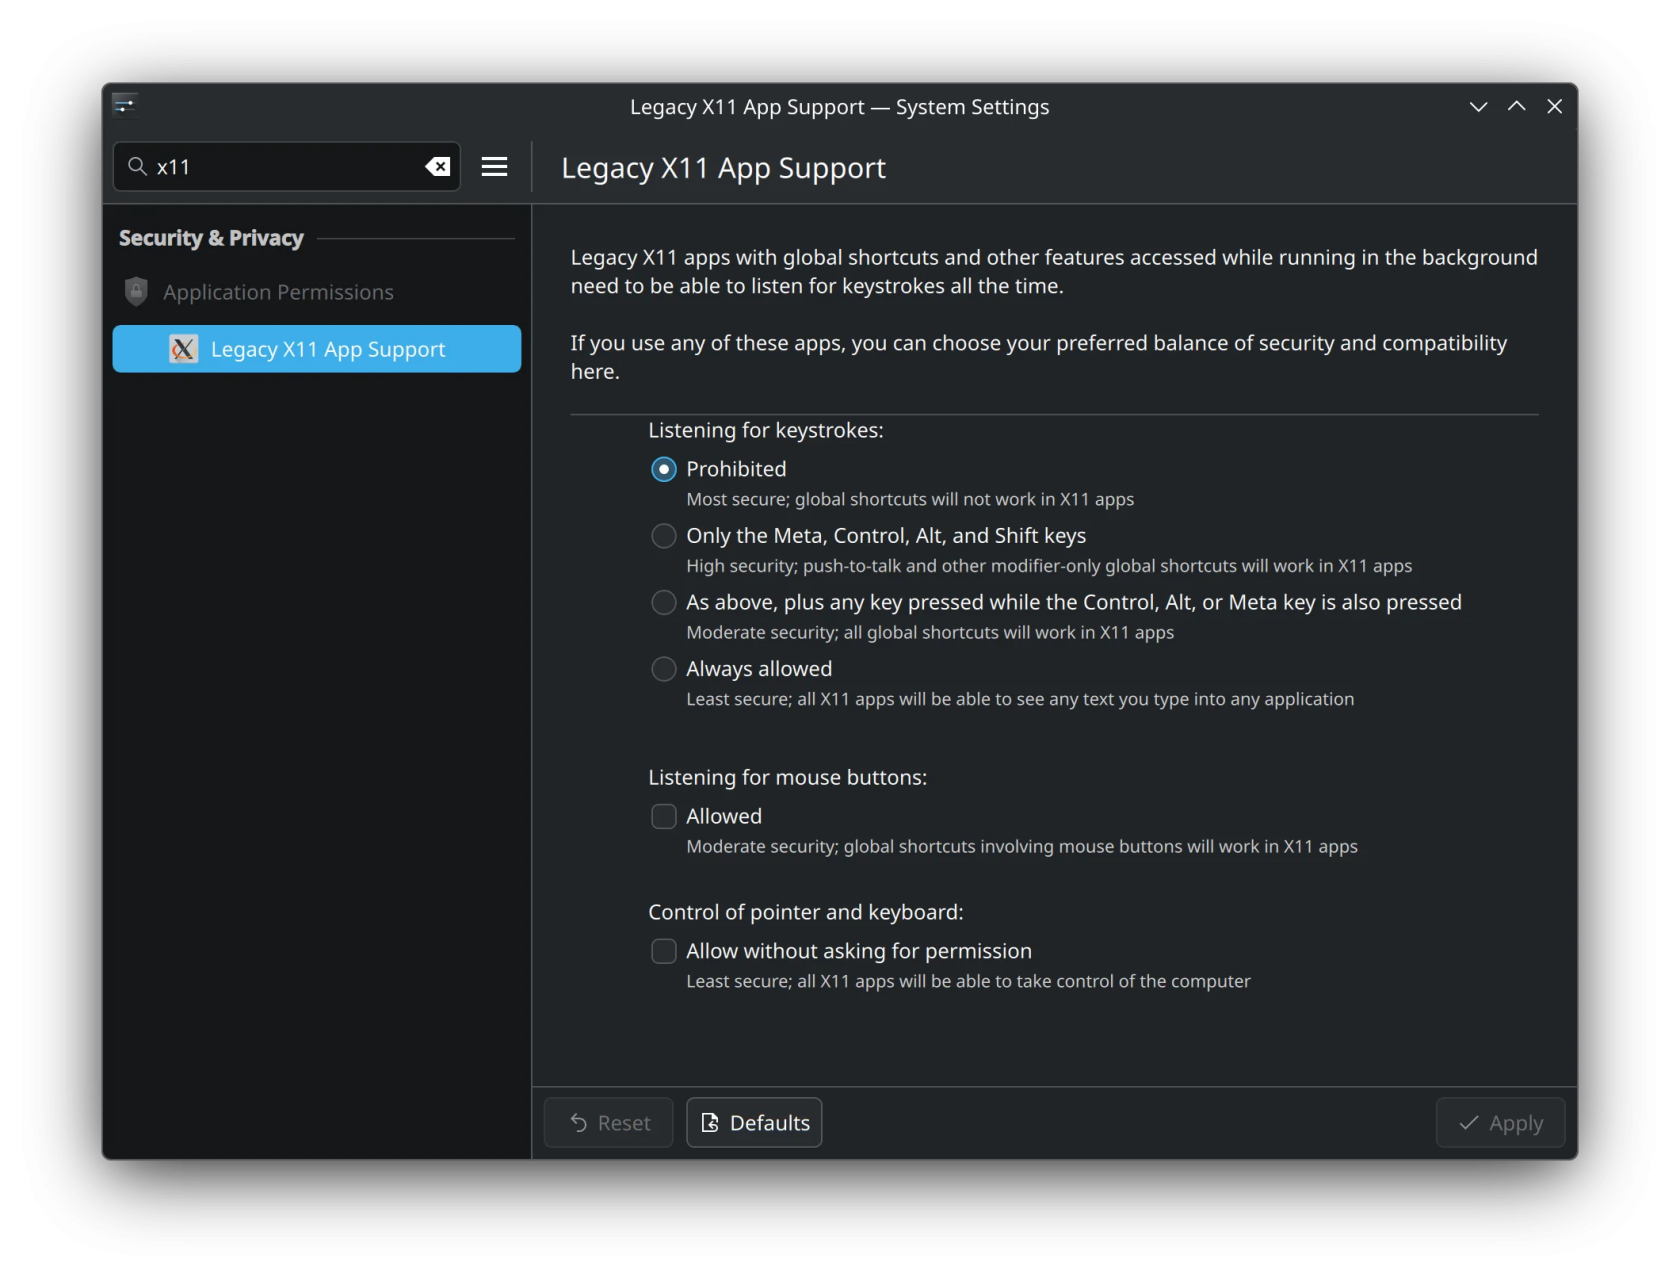Choose As above plus any key option
Image resolution: width=1680 pixels, height=1281 pixels.
(663, 602)
